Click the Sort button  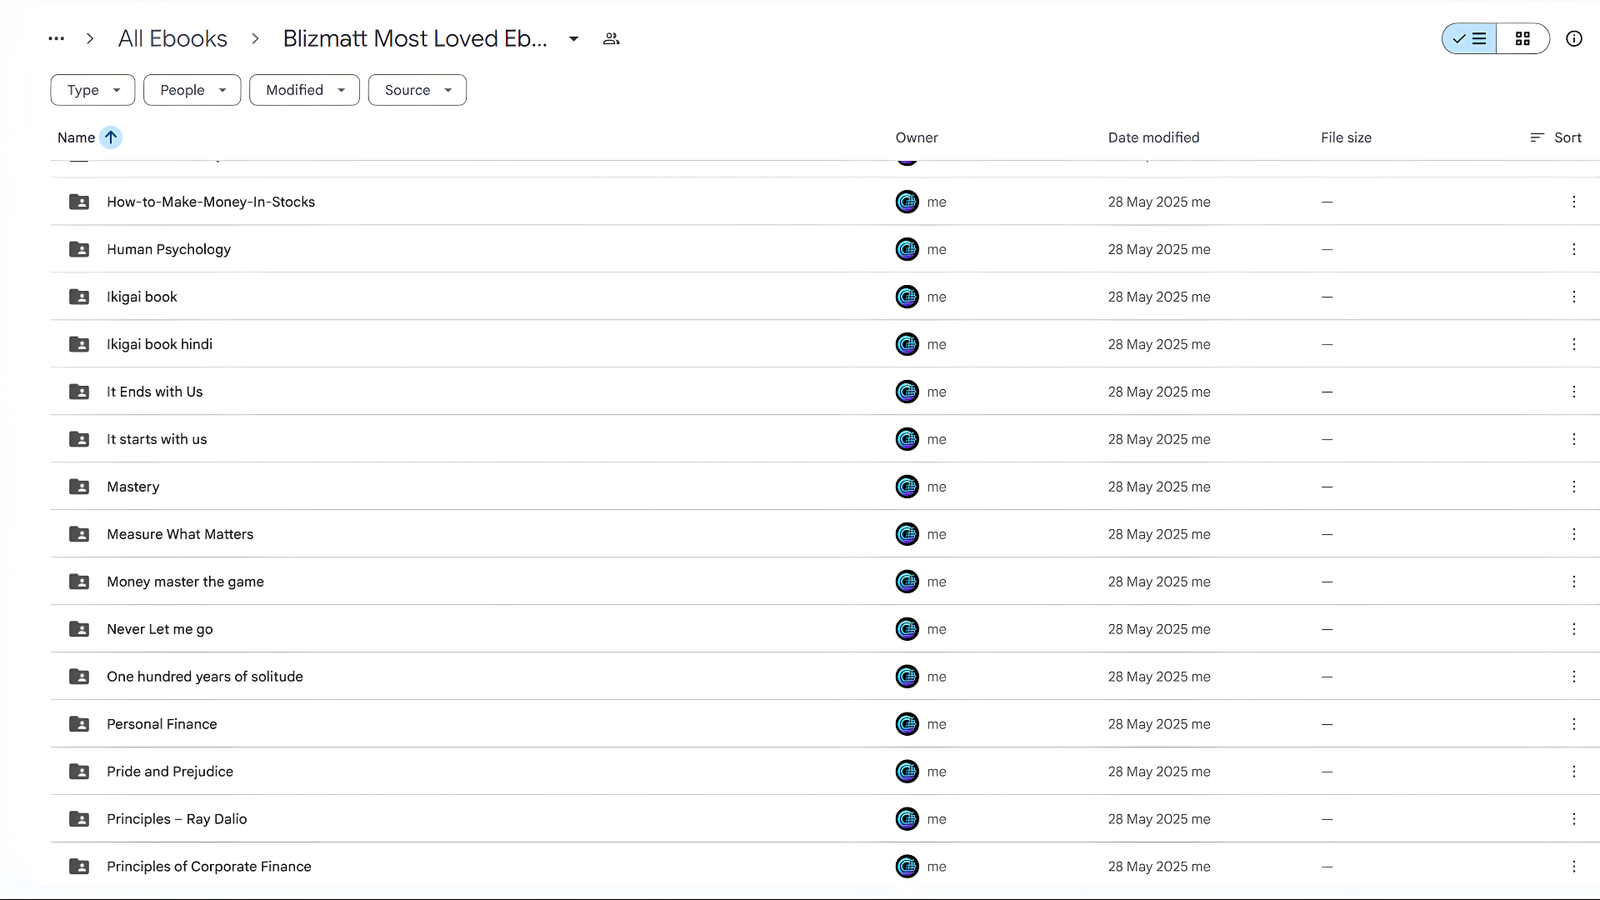click(x=1556, y=138)
